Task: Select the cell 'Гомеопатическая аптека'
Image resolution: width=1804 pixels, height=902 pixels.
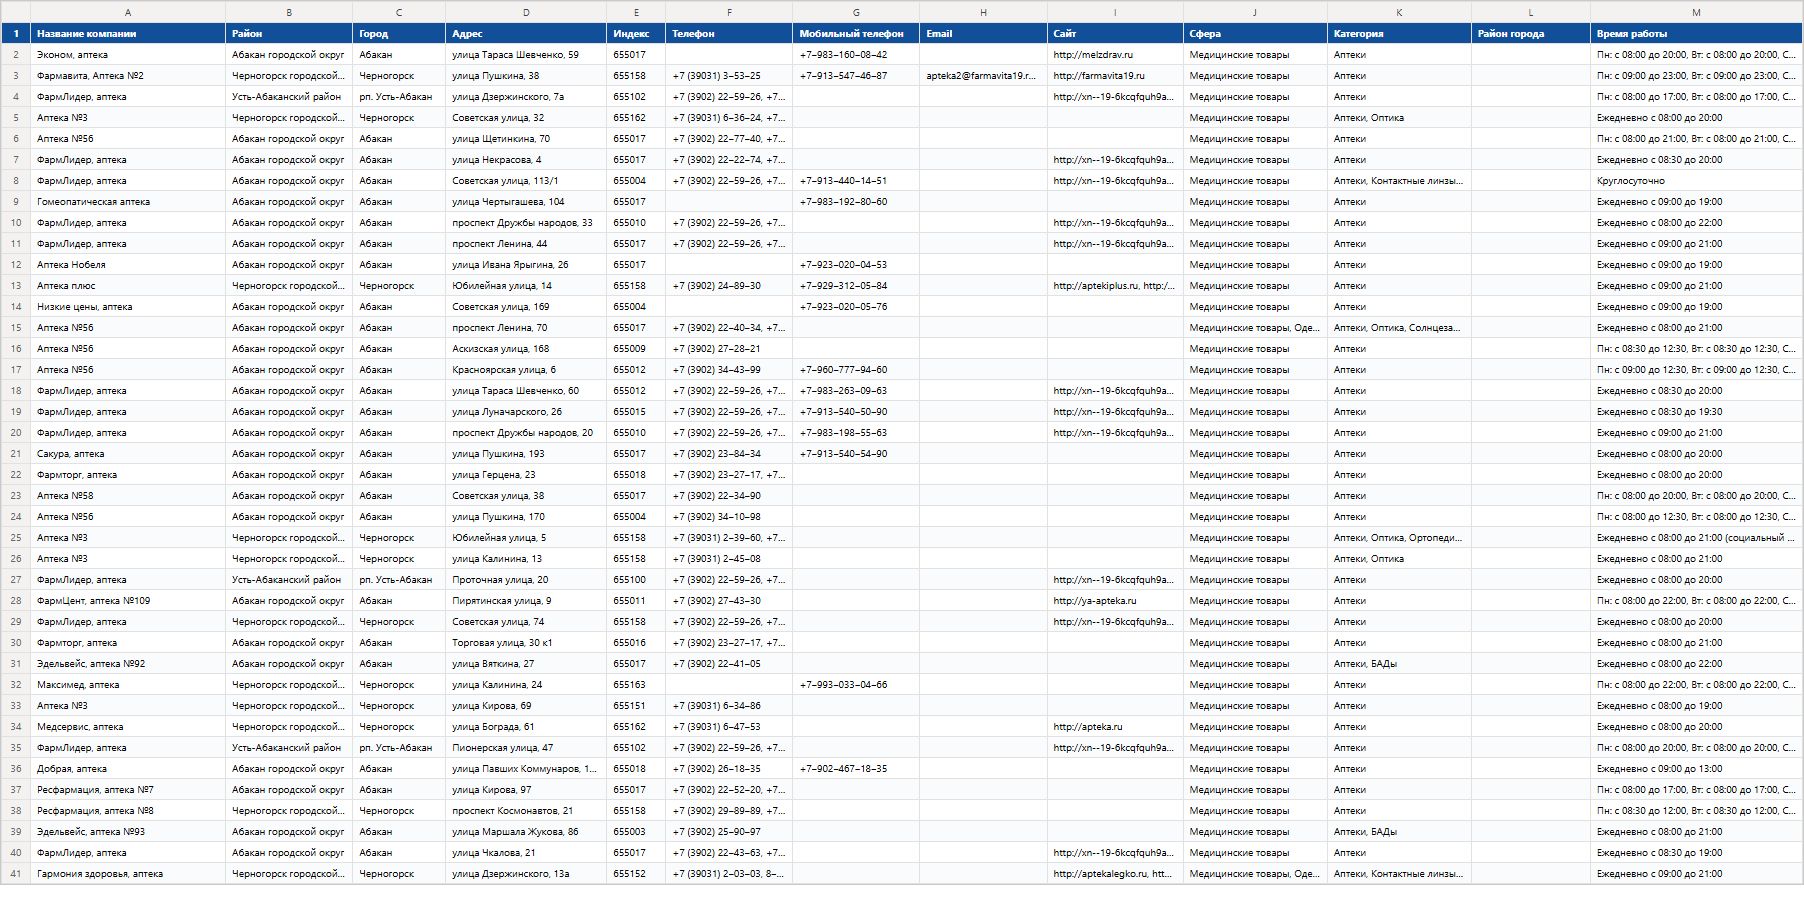Action: (128, 202)
